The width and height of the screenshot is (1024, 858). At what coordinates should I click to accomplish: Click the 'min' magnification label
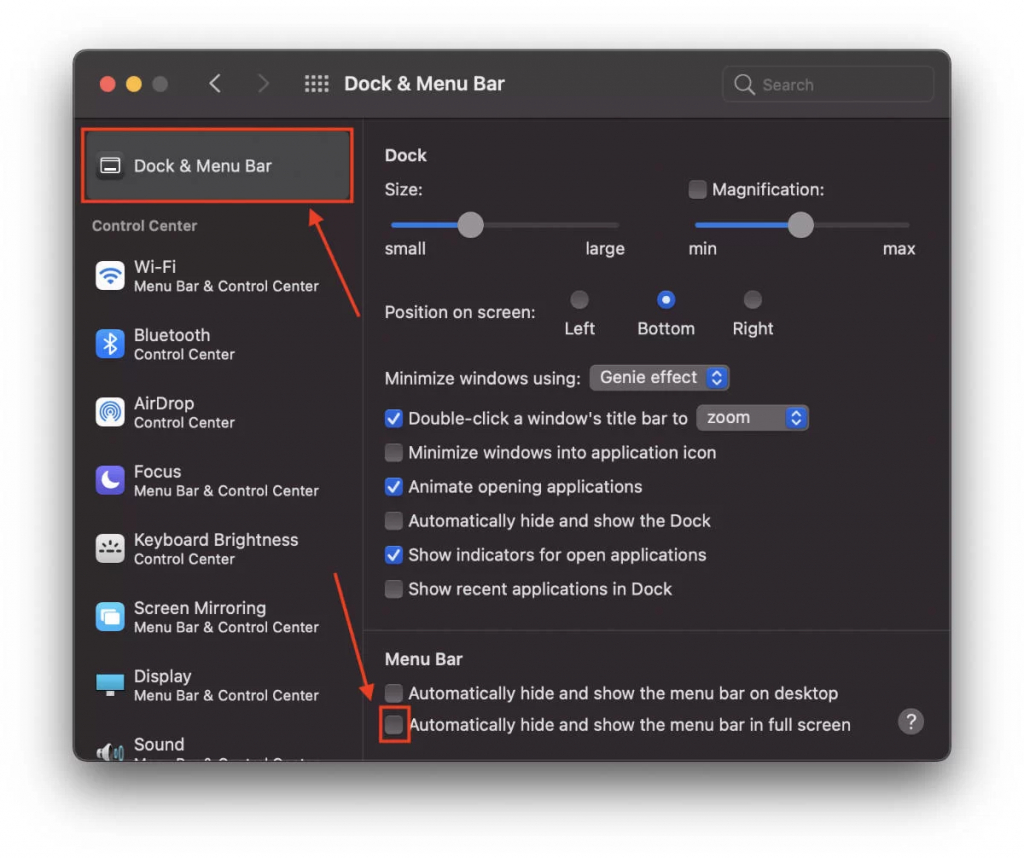click(x=702, y=249)
